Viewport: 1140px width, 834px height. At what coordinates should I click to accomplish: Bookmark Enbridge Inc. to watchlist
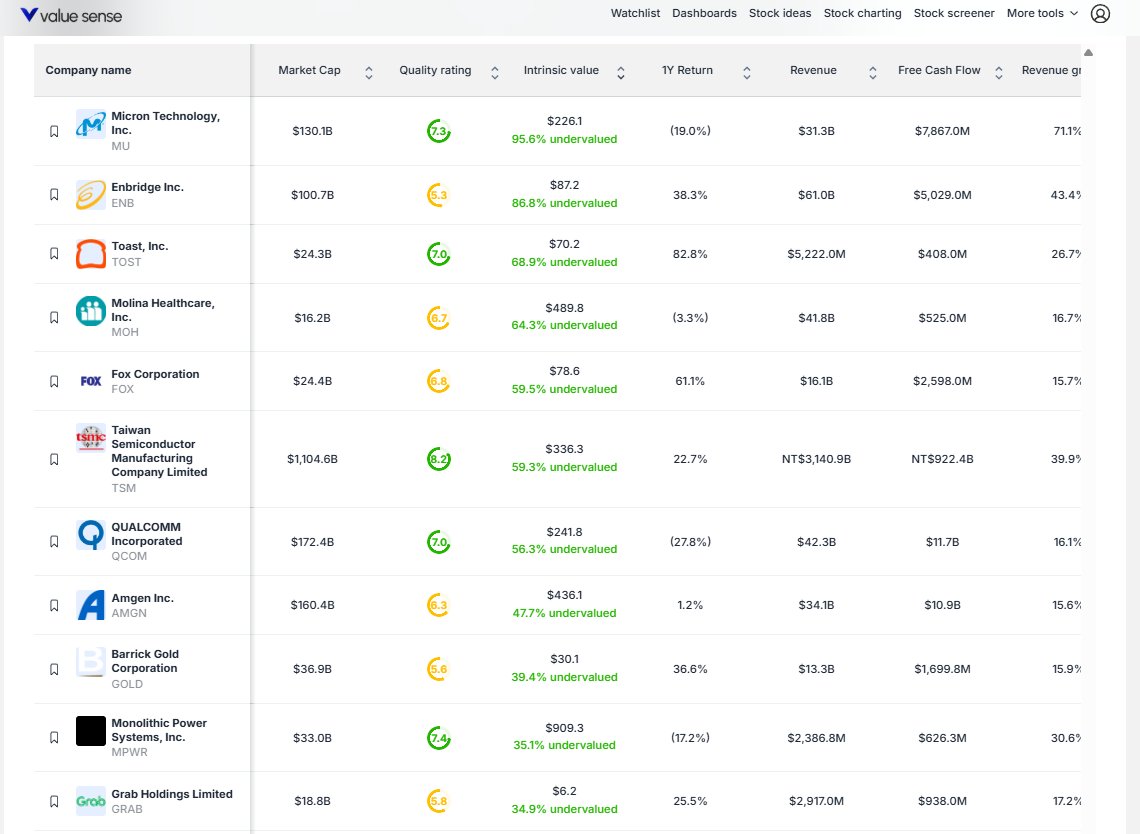pyautogui.click(x=54, y=195)
